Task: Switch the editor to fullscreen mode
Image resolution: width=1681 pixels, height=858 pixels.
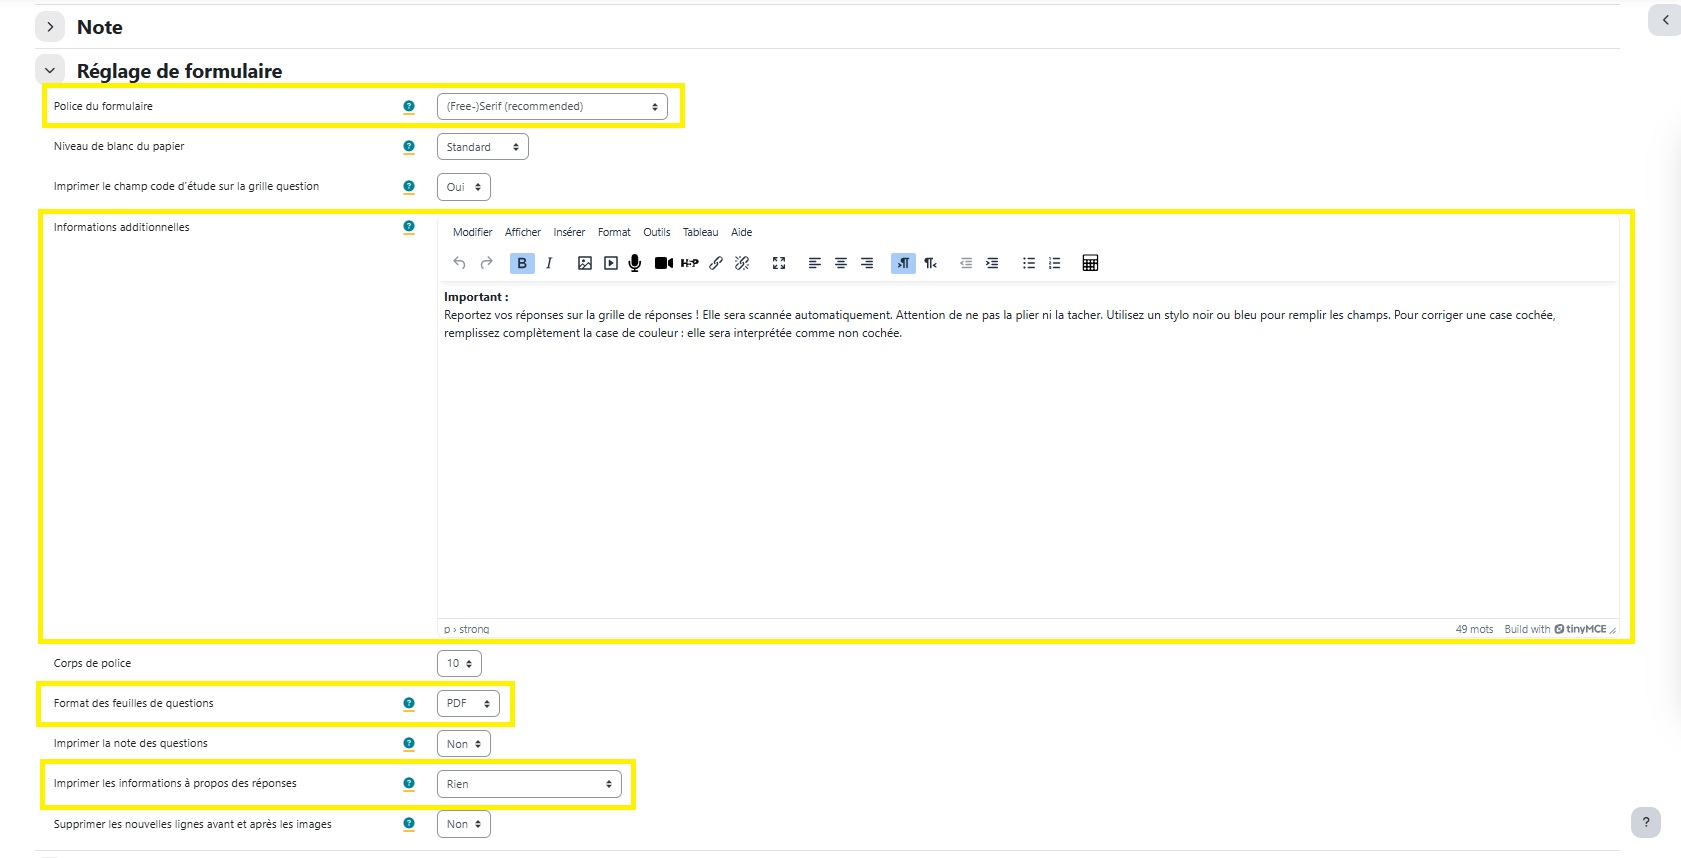Action: pyautogui.click(x=779, y=263)
